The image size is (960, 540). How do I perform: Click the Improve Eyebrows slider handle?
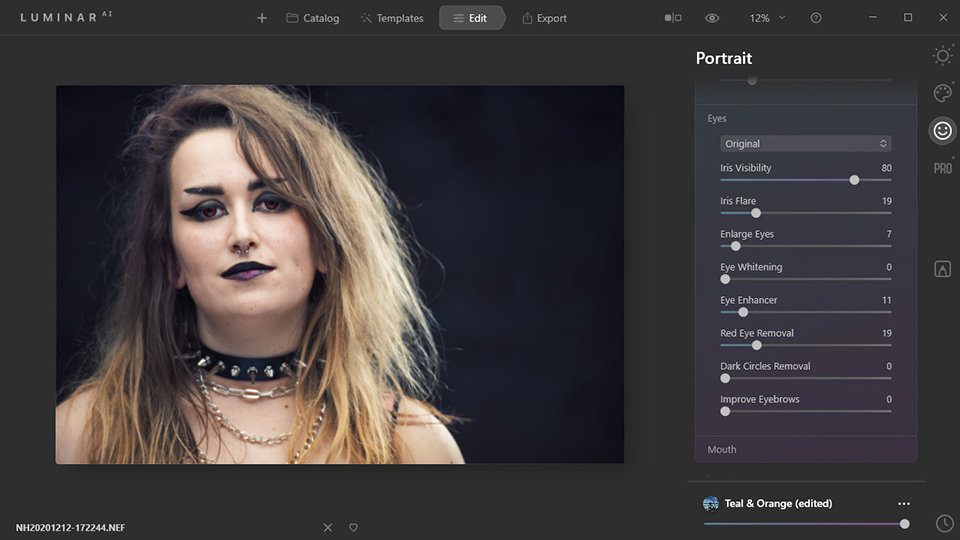(x=726, y=411)
